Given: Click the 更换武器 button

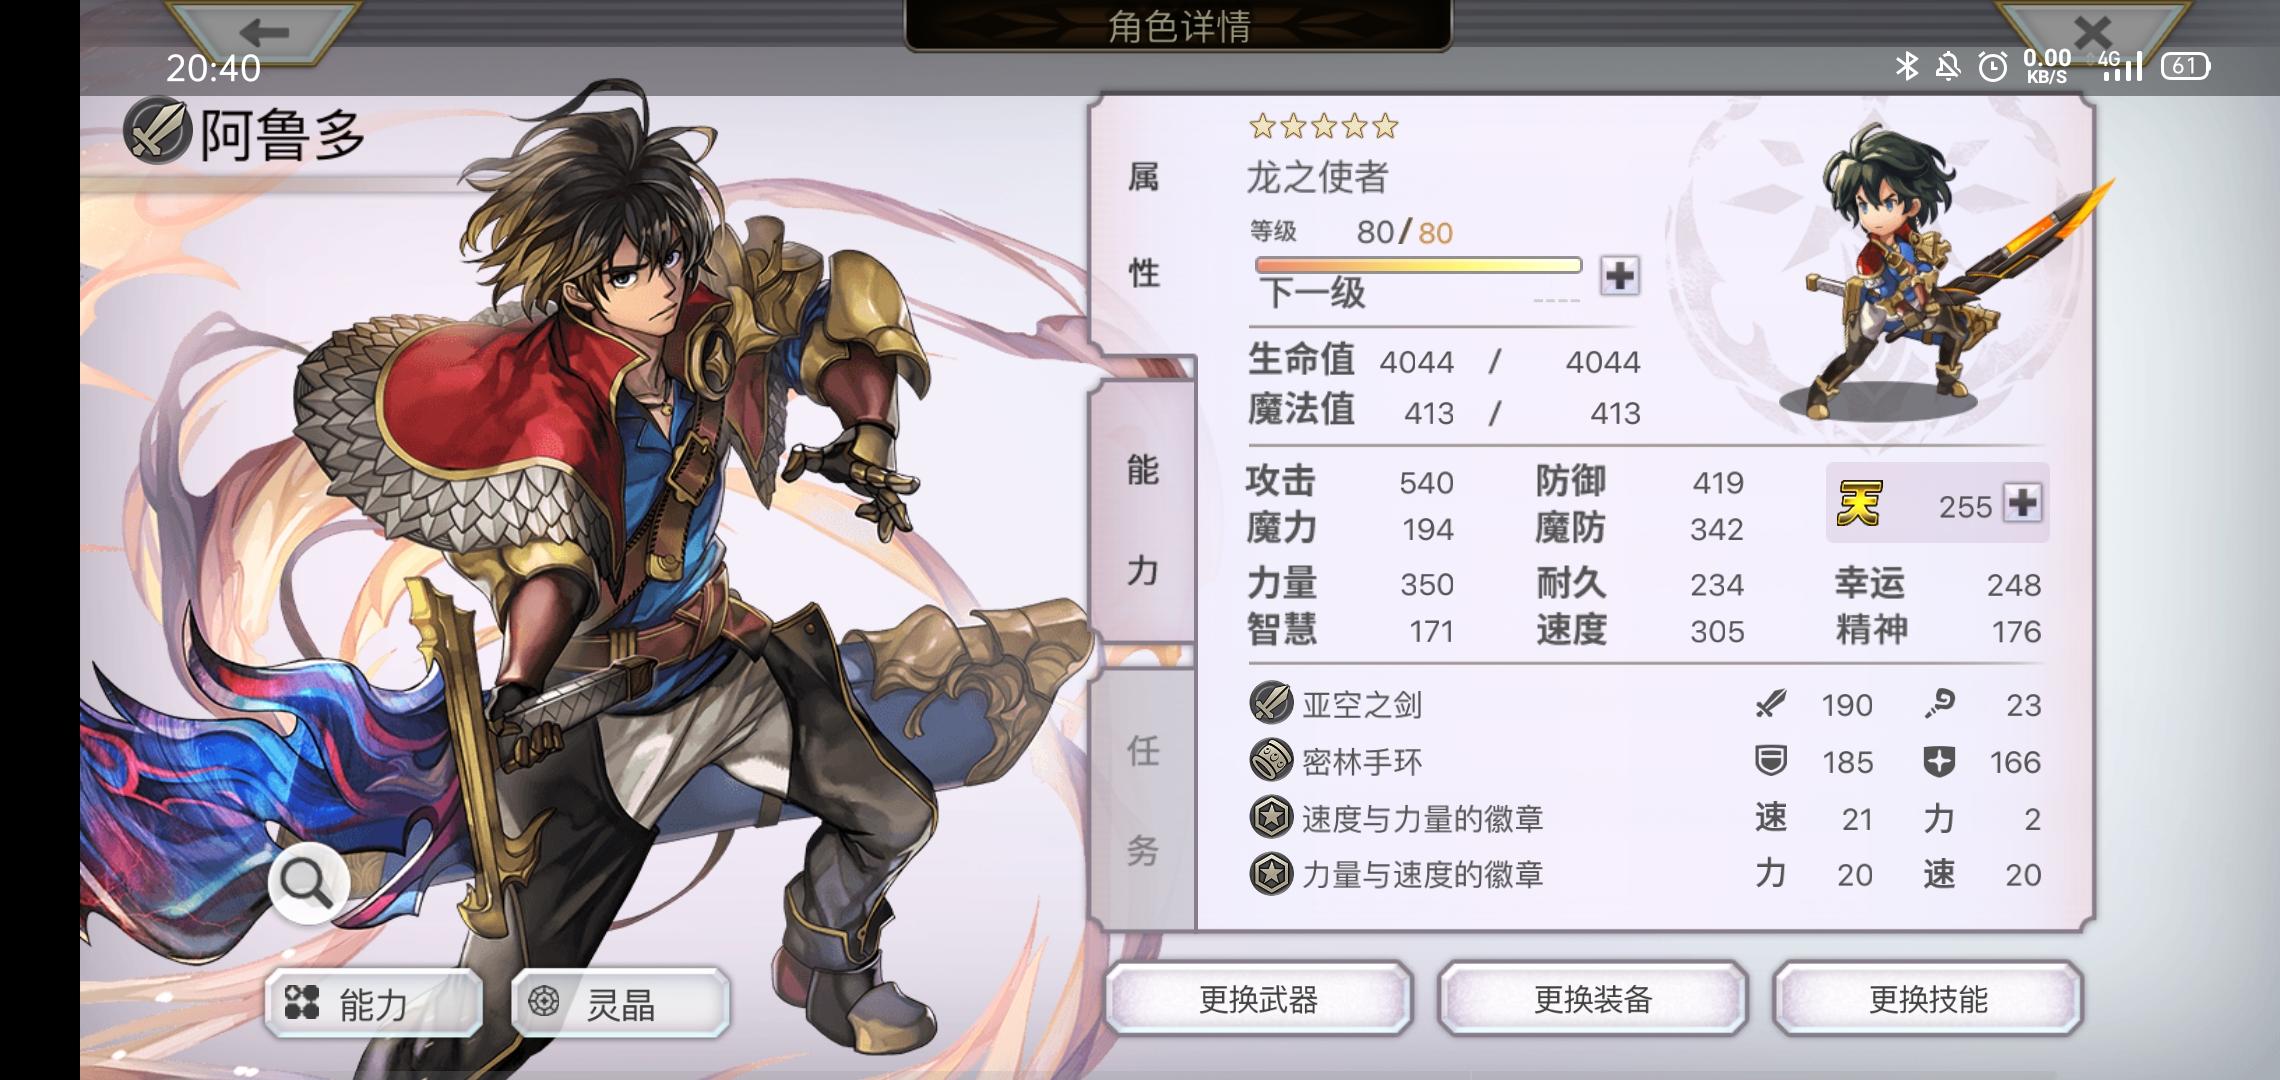Looking at the screenshot, I should (1258, 999).
